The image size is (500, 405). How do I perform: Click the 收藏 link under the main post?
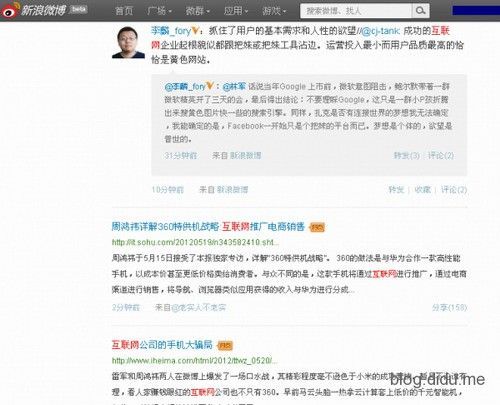click(423, 190)
